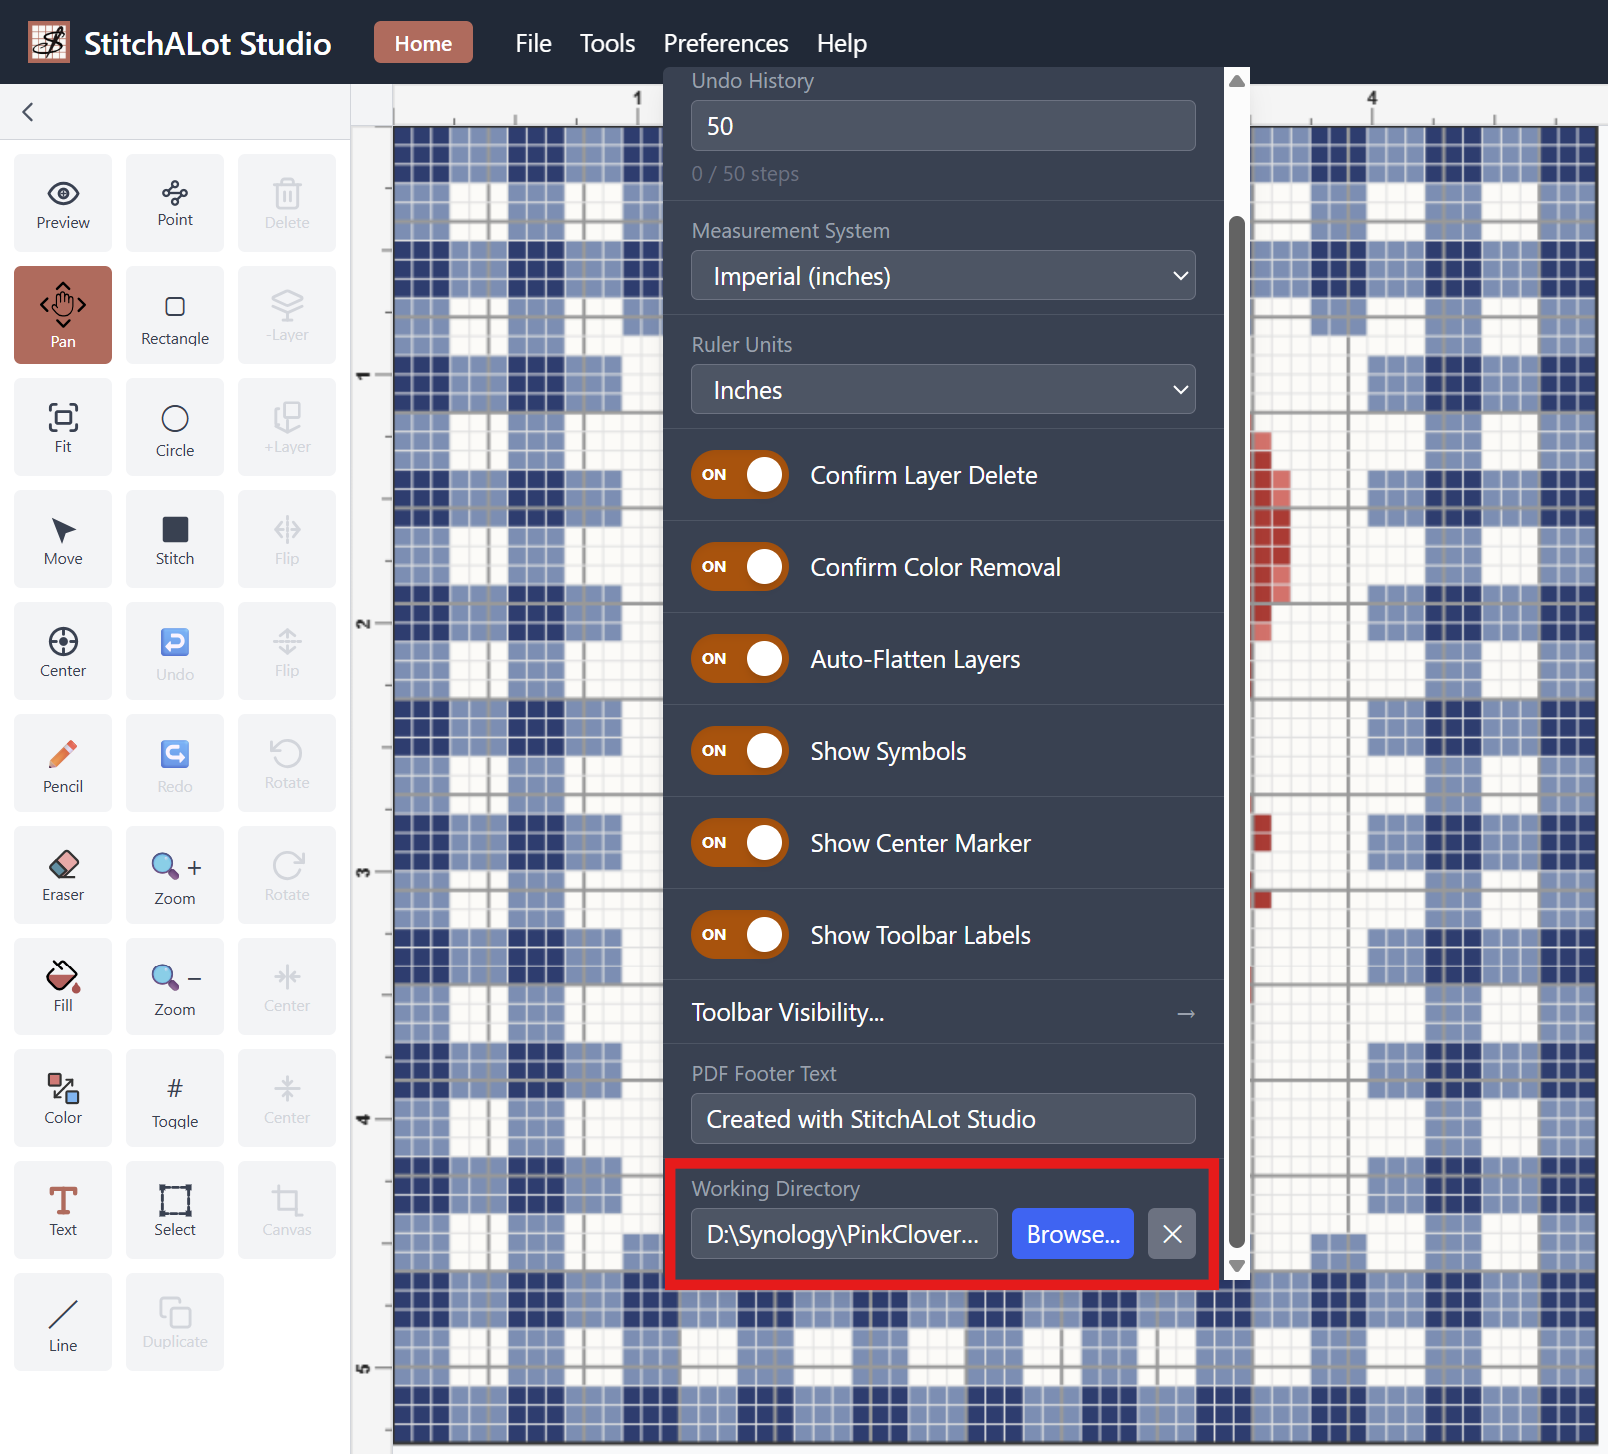1608x1454 pixels.
Task: Open the Measurement System dropdown
Action: pyautogui.click(x=943, y=276)
